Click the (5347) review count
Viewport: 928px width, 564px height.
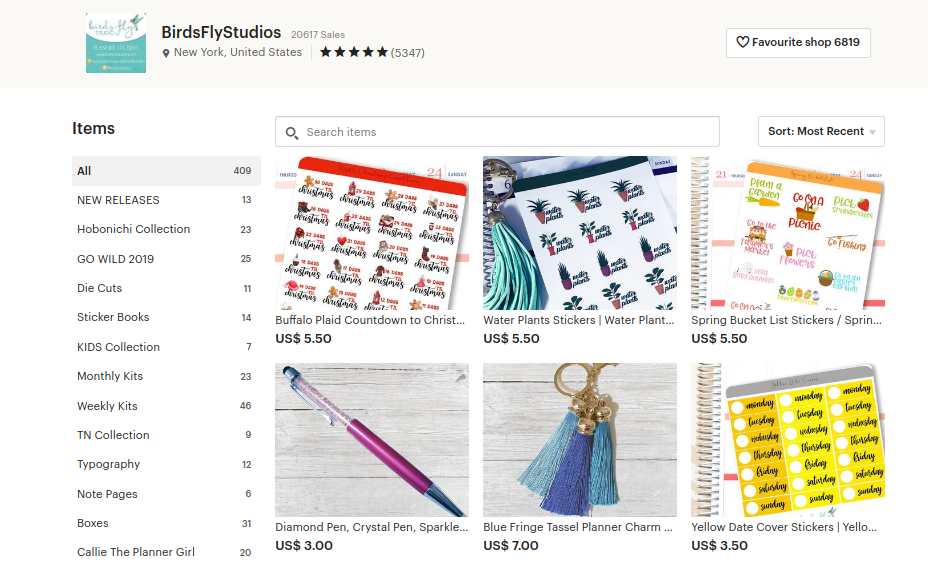(408, 53)
